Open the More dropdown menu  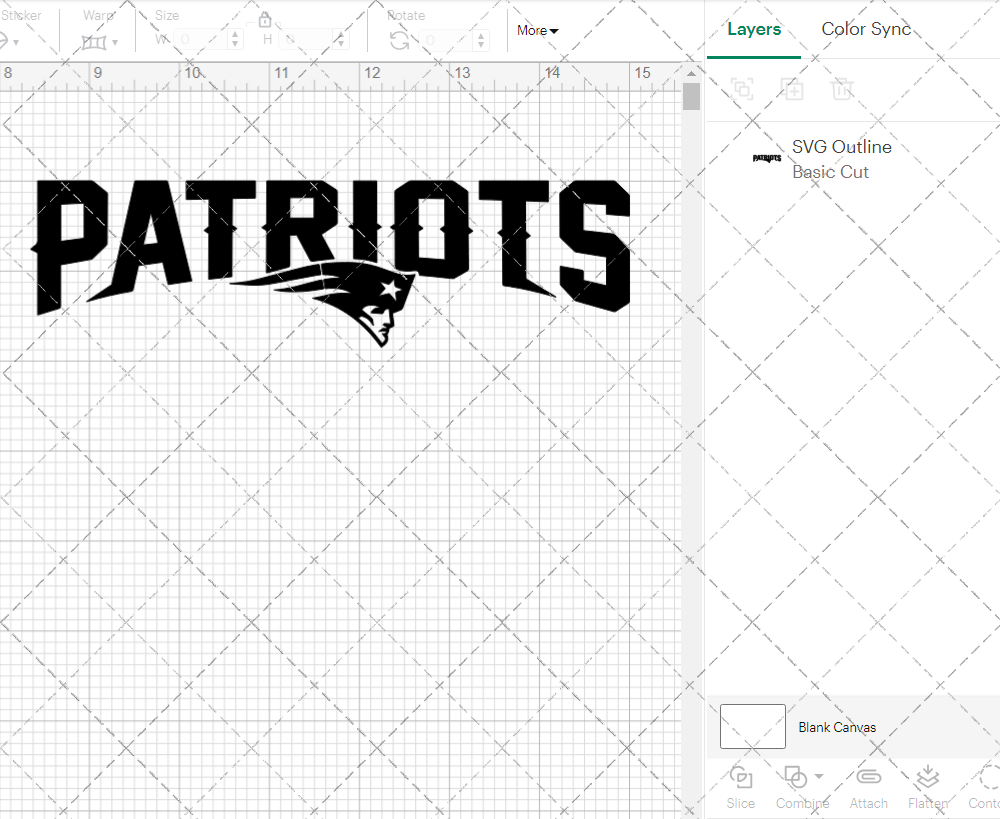coord(537,31)
